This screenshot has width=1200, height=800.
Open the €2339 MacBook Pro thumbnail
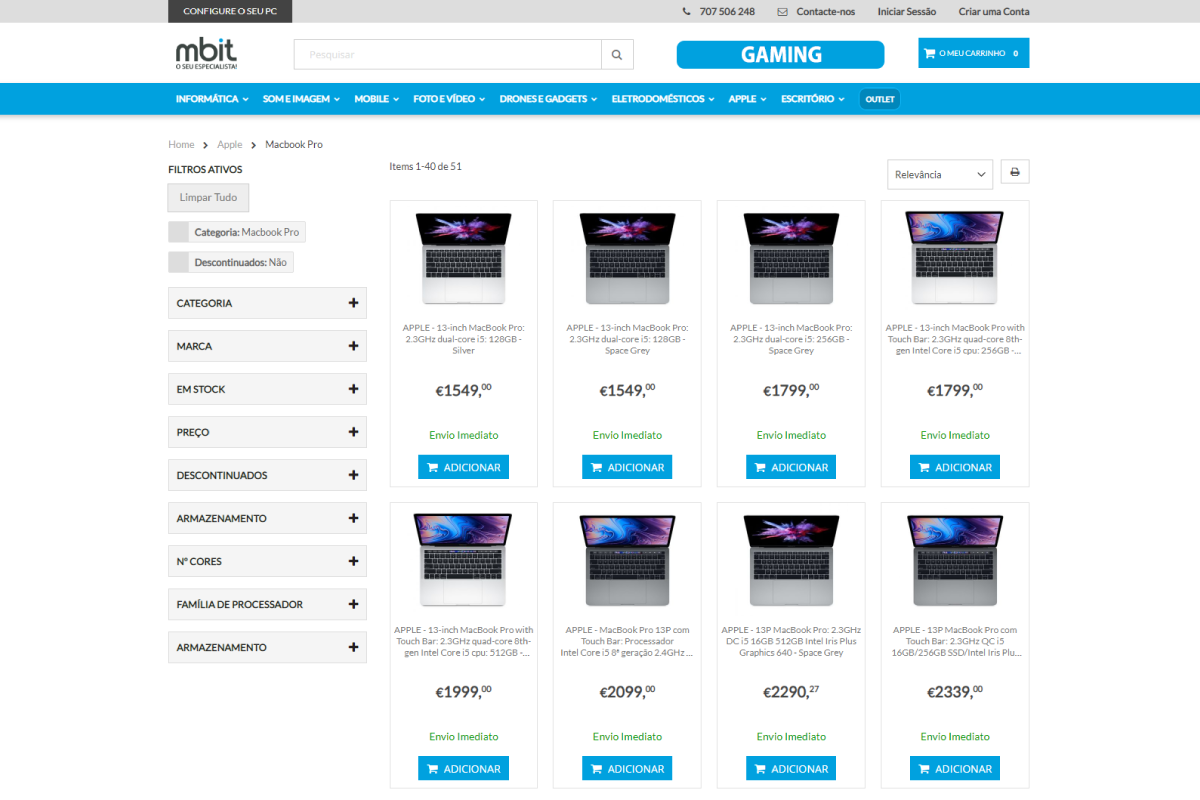pos(955,560)
